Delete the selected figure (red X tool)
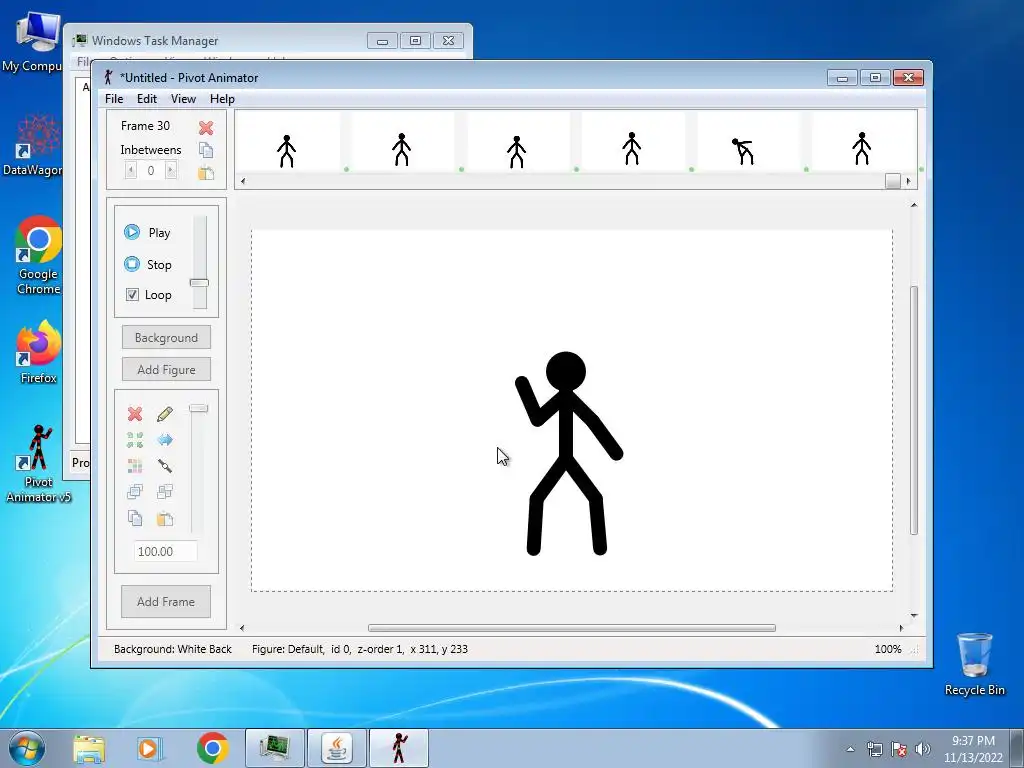 click(135, 413)
